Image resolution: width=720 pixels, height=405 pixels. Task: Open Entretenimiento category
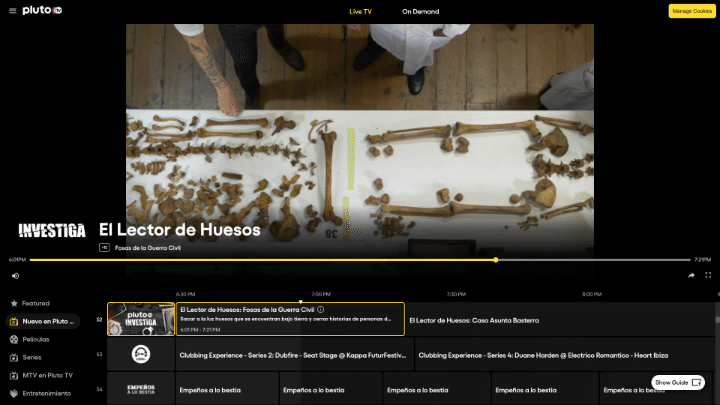[x=46, y=393]
